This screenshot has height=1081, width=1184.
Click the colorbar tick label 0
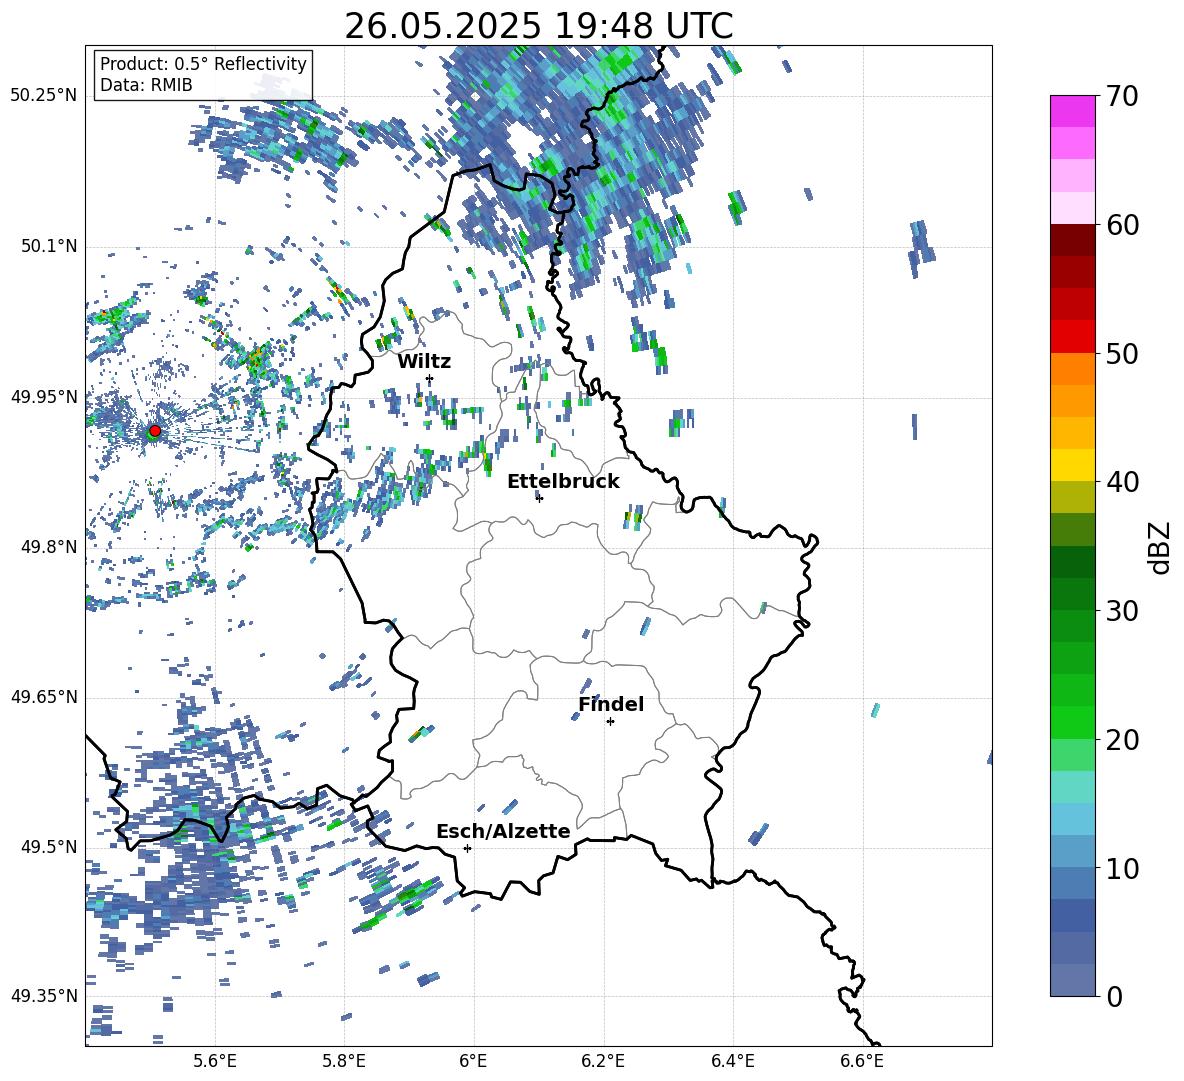click(1115, 996)
